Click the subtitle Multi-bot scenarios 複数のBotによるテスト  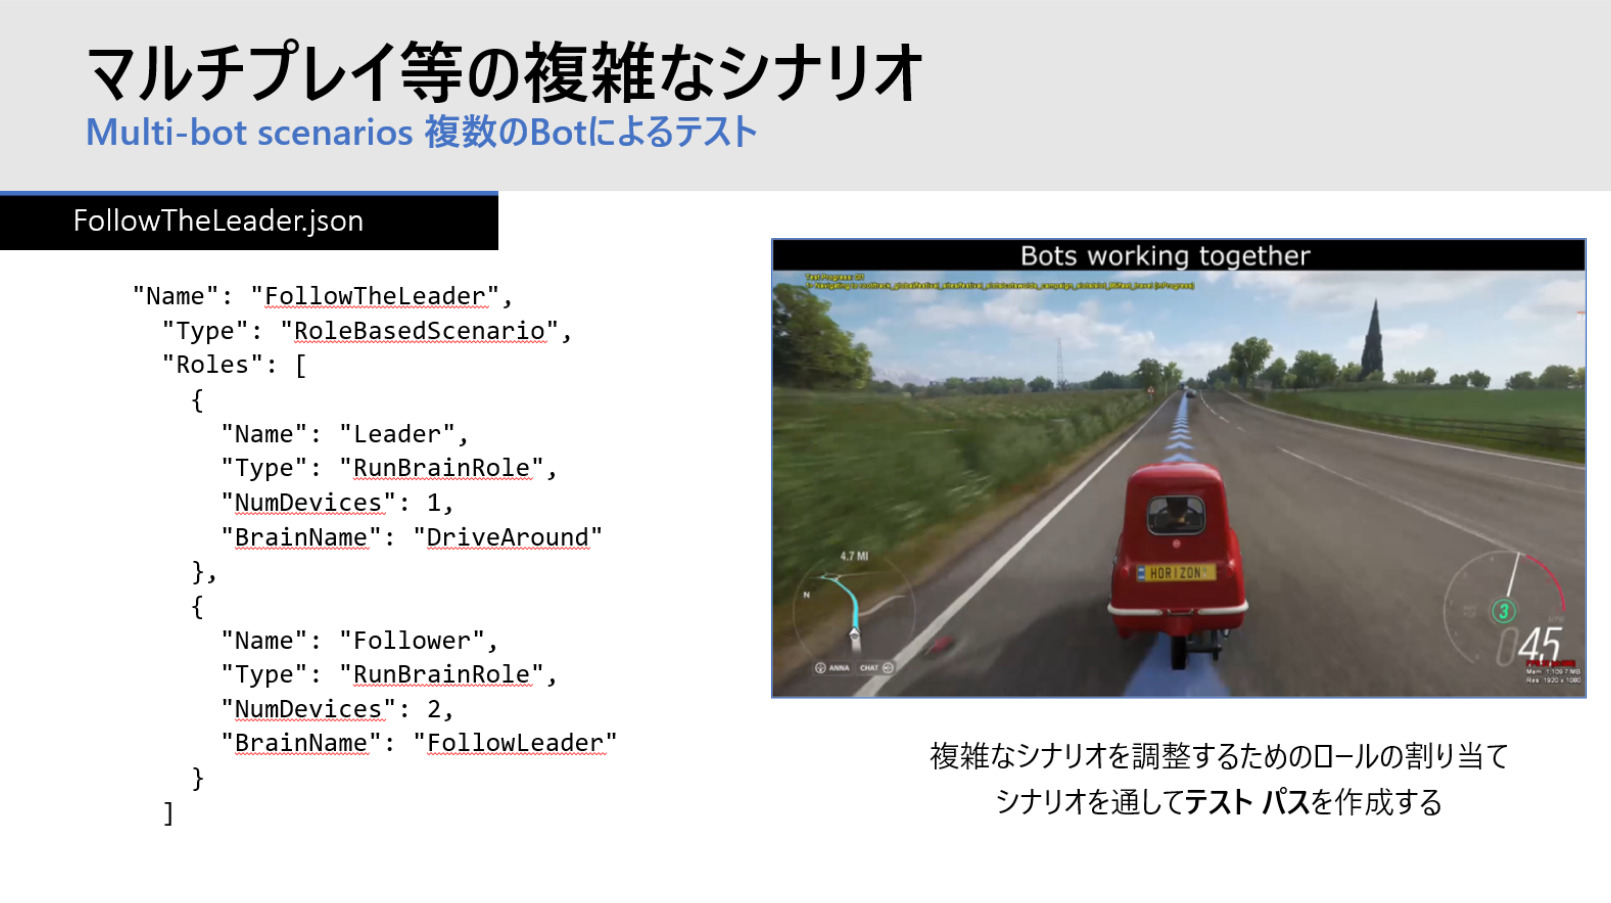point(421,132)
